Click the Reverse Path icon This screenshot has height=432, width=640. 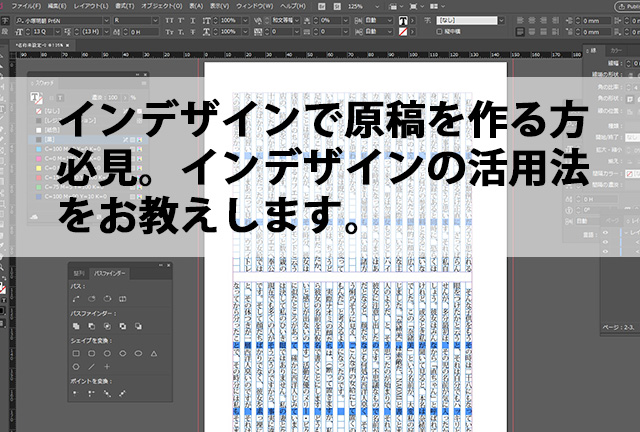pyautogui.click(x=122, y=299)
